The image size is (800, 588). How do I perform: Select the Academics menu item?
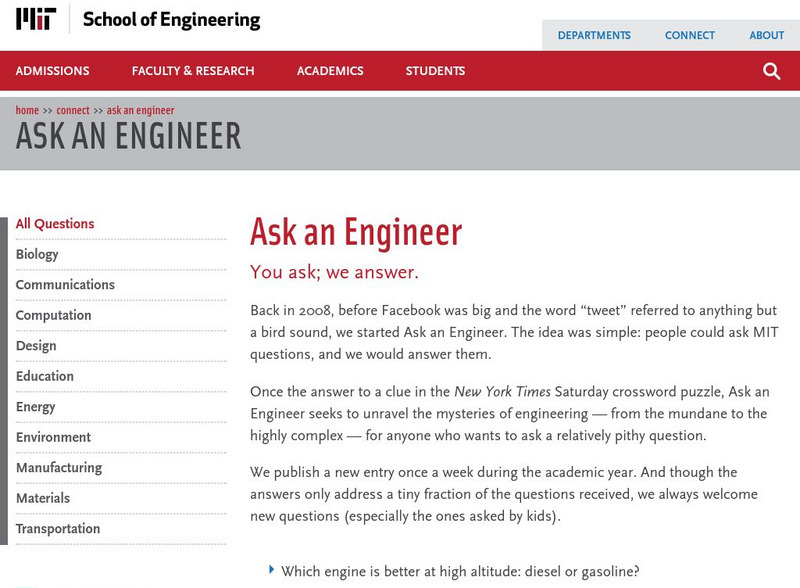tap(330, 71)
